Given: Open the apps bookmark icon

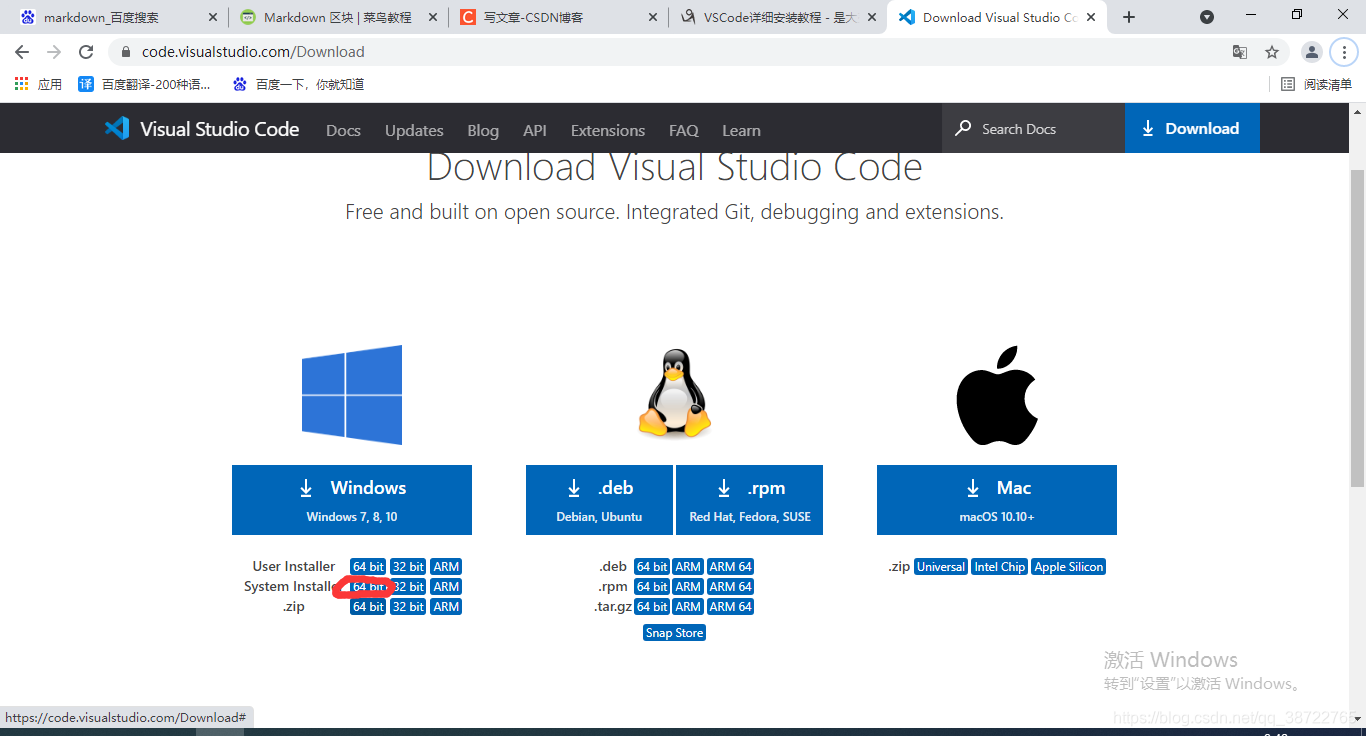Looking at the screenshot, I should [x=38, y=84].
